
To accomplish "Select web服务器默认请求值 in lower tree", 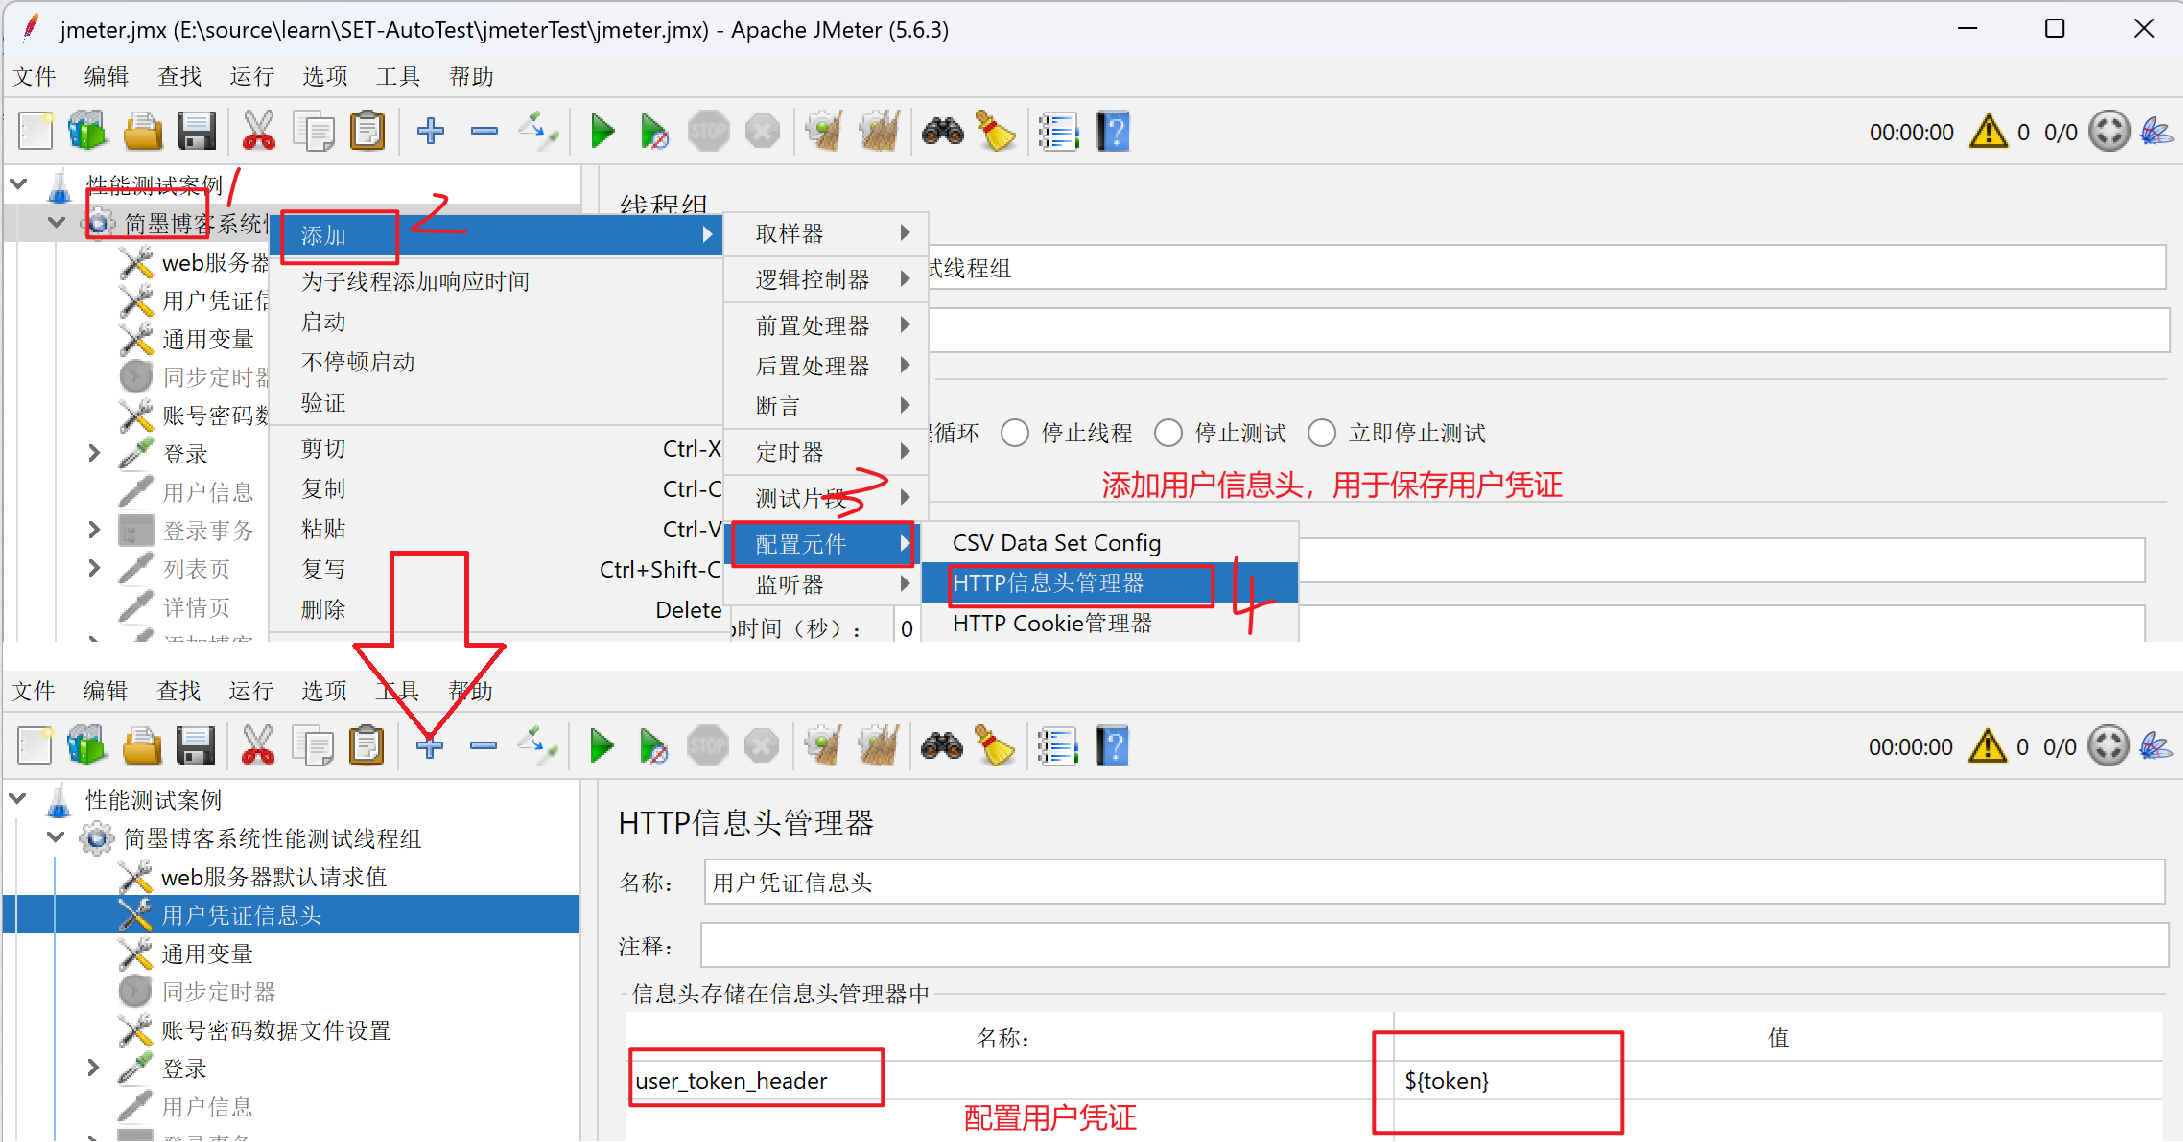I will [273, 877].
